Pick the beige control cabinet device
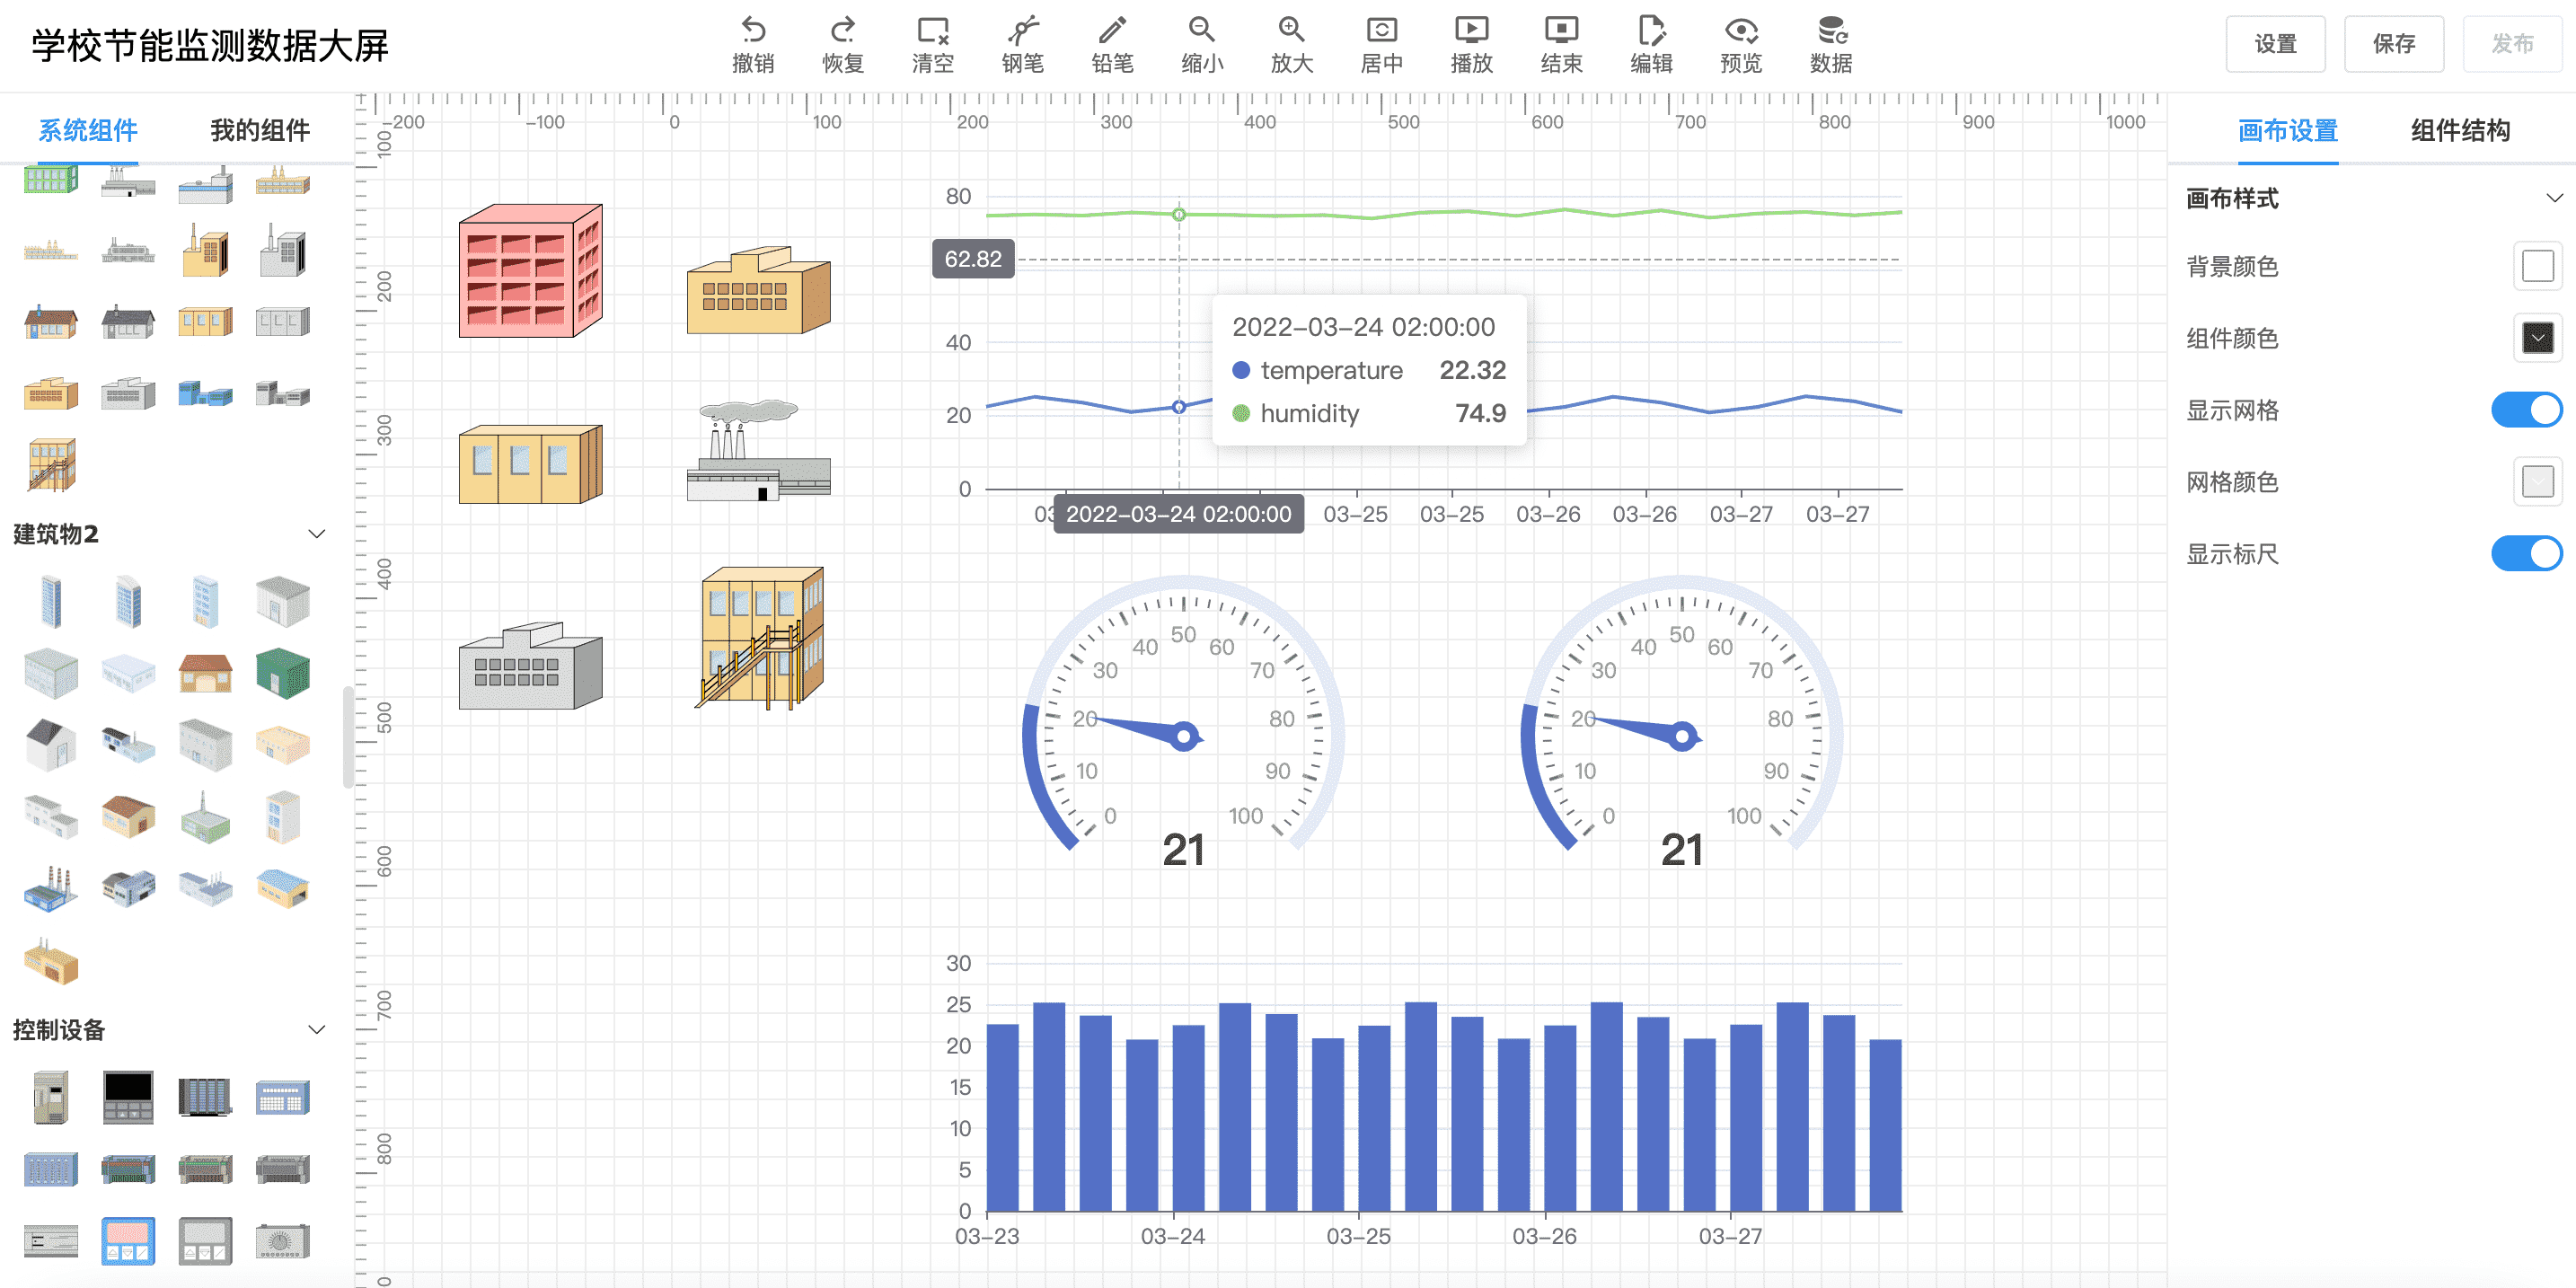Image resolution: width=2576 pixels, height=1288 pixels. click(x=51, y=1097)
